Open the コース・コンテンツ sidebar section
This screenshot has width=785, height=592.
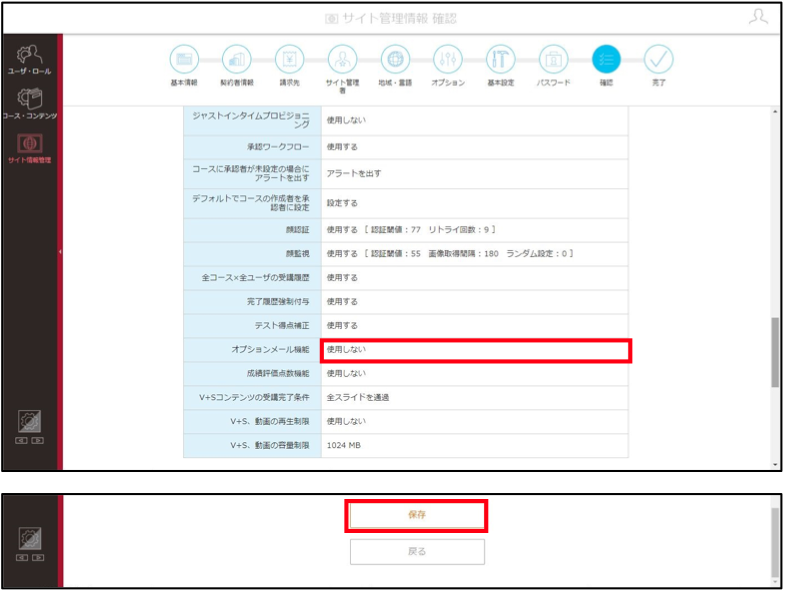pyautogui.click(x=30, y=104)
